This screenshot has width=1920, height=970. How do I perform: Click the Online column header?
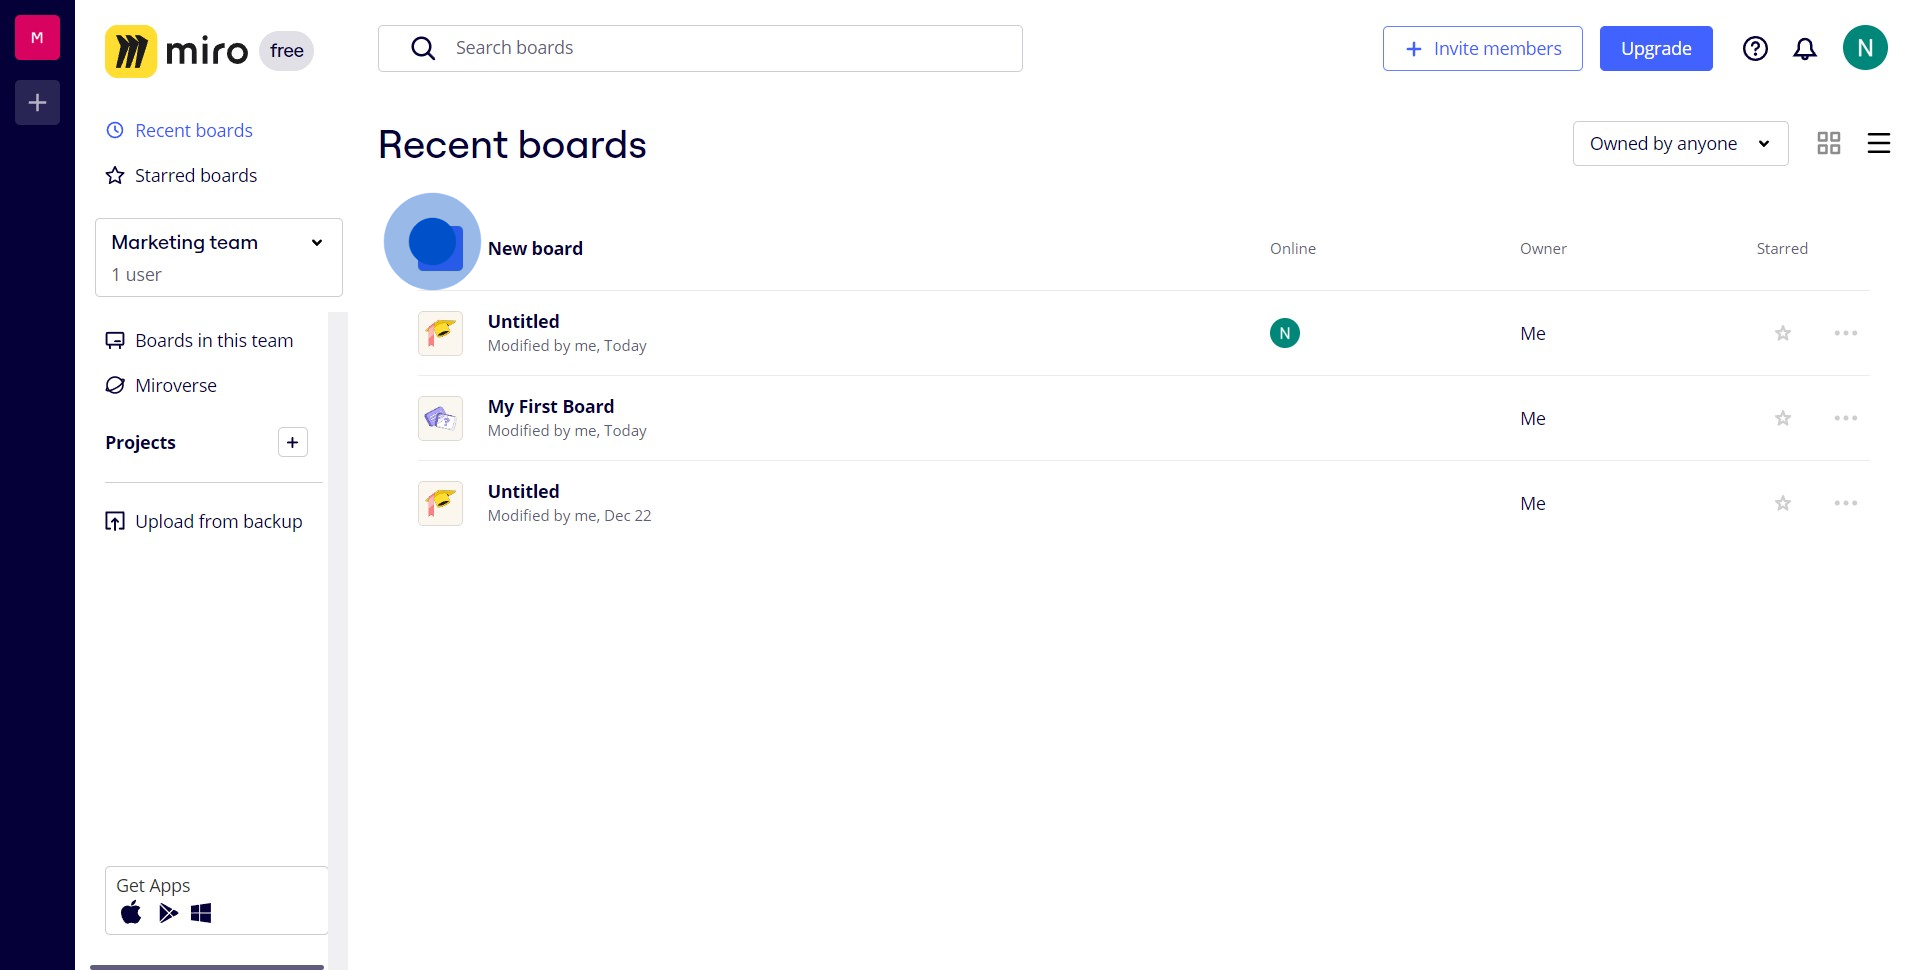click(x=1293, y=248)
